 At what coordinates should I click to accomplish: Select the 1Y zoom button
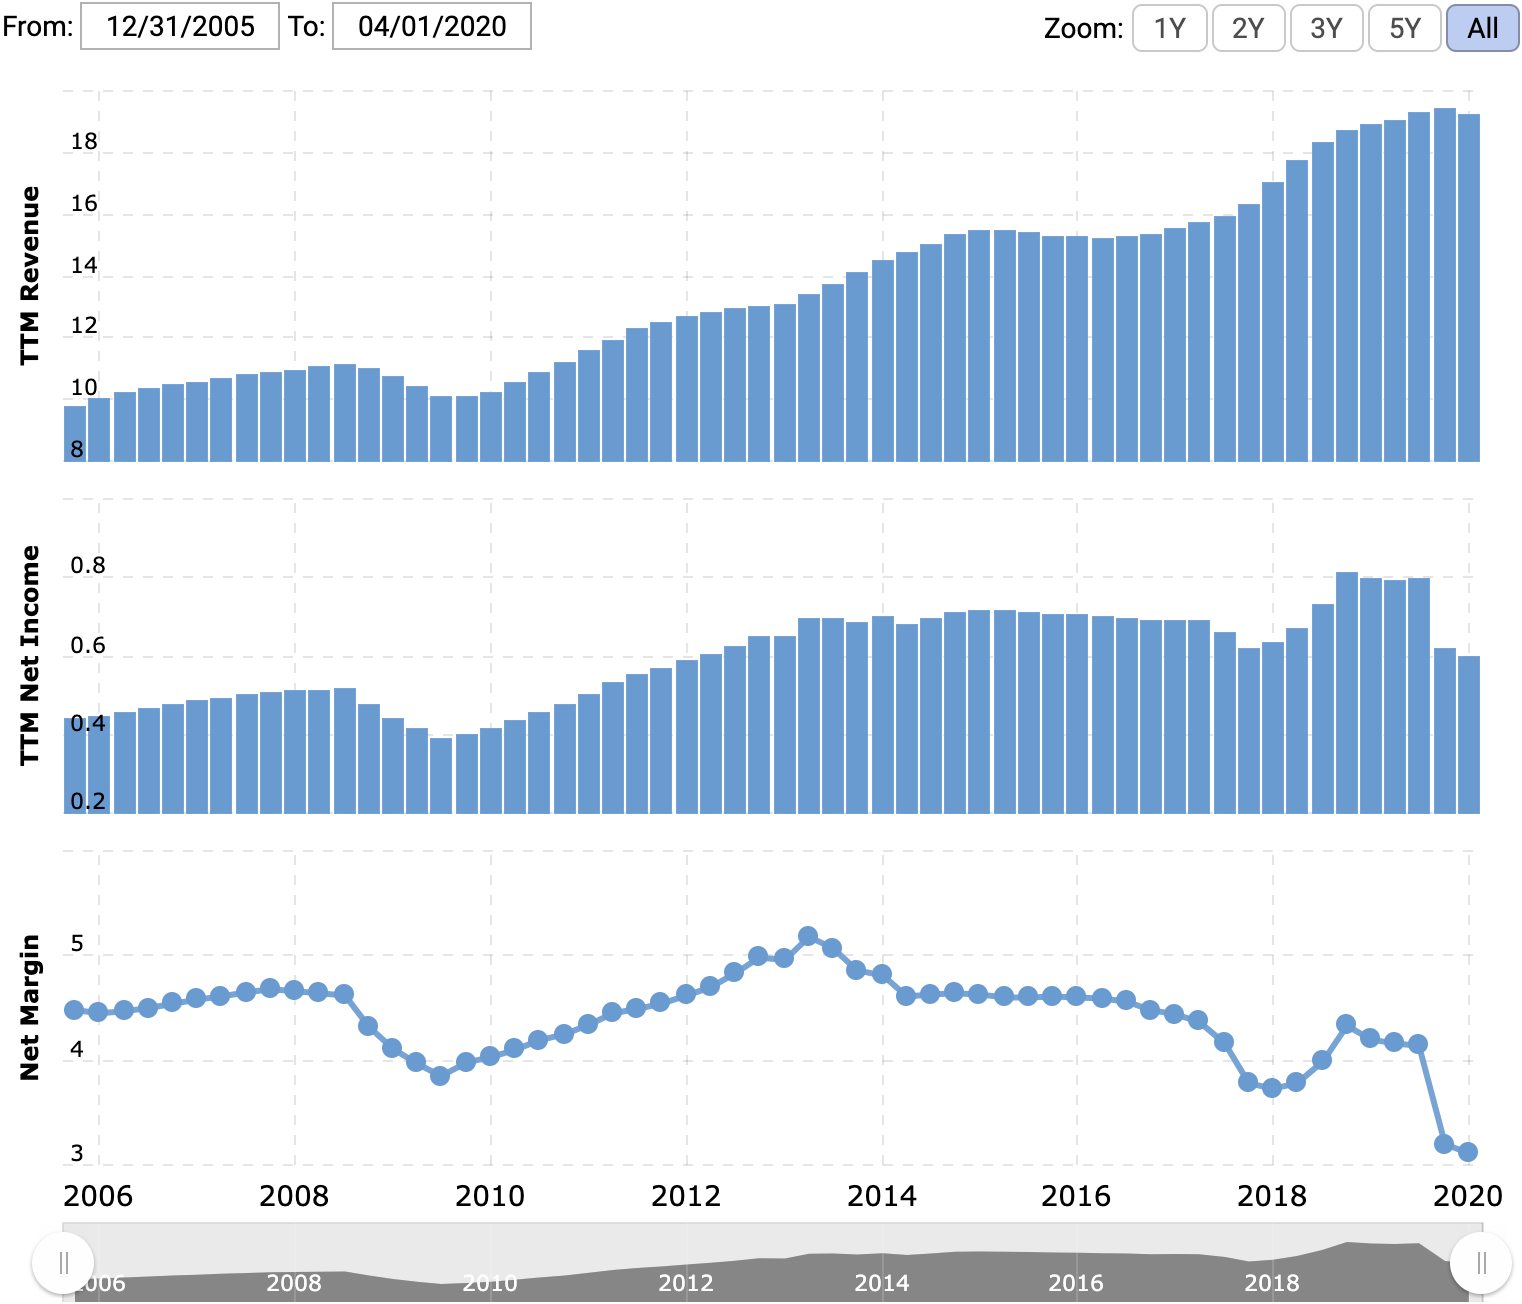[x=1169, y=27]
